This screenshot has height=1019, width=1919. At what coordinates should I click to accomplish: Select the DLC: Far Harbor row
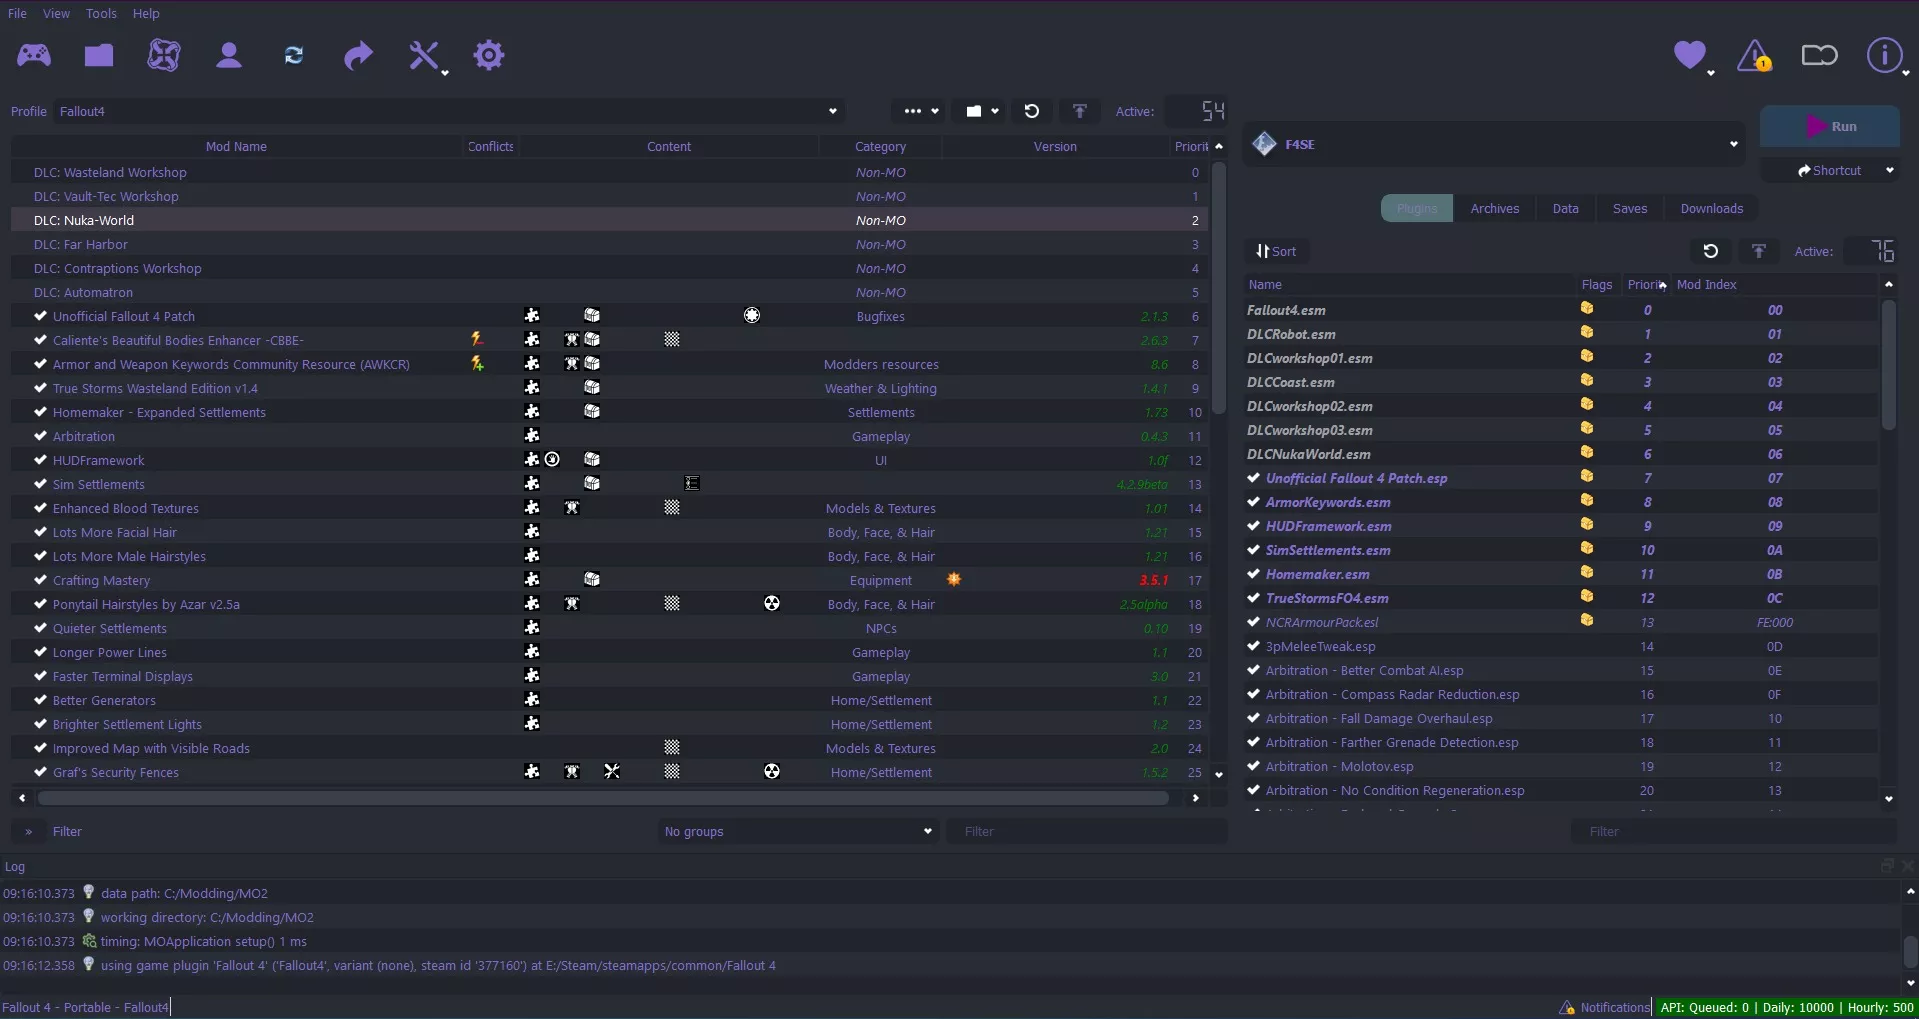[x=609, y=244]
